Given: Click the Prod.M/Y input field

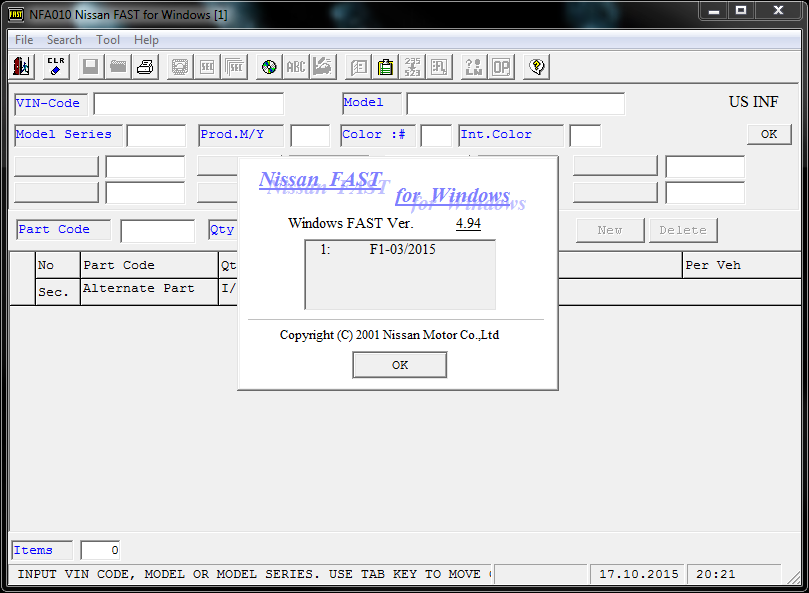Looking at the screenshot, I should (x=310, y=136).
